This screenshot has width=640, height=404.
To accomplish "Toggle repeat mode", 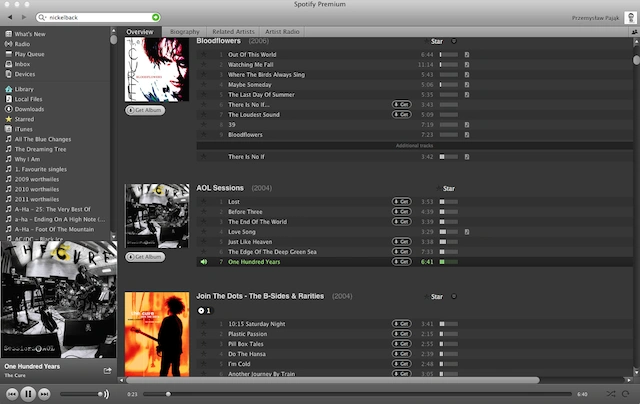I will point(625,394).
